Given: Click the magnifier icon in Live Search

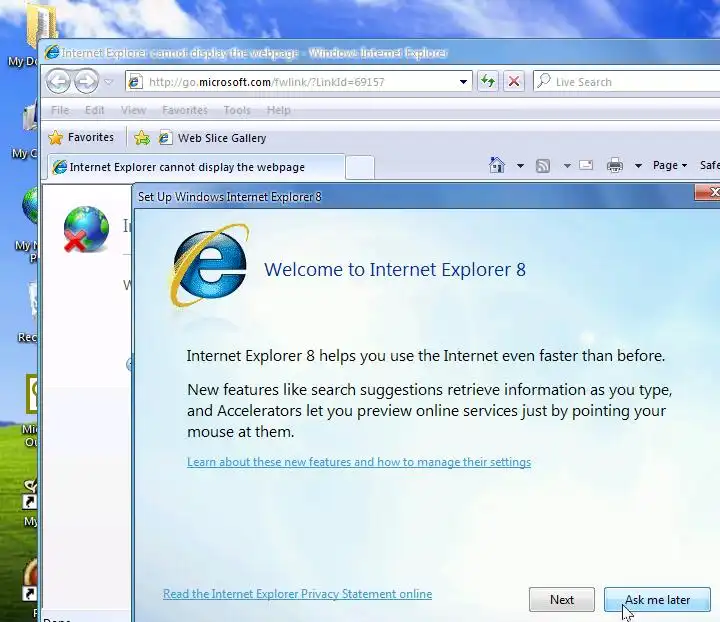Looking at the screenshot, I should [544, 81].
